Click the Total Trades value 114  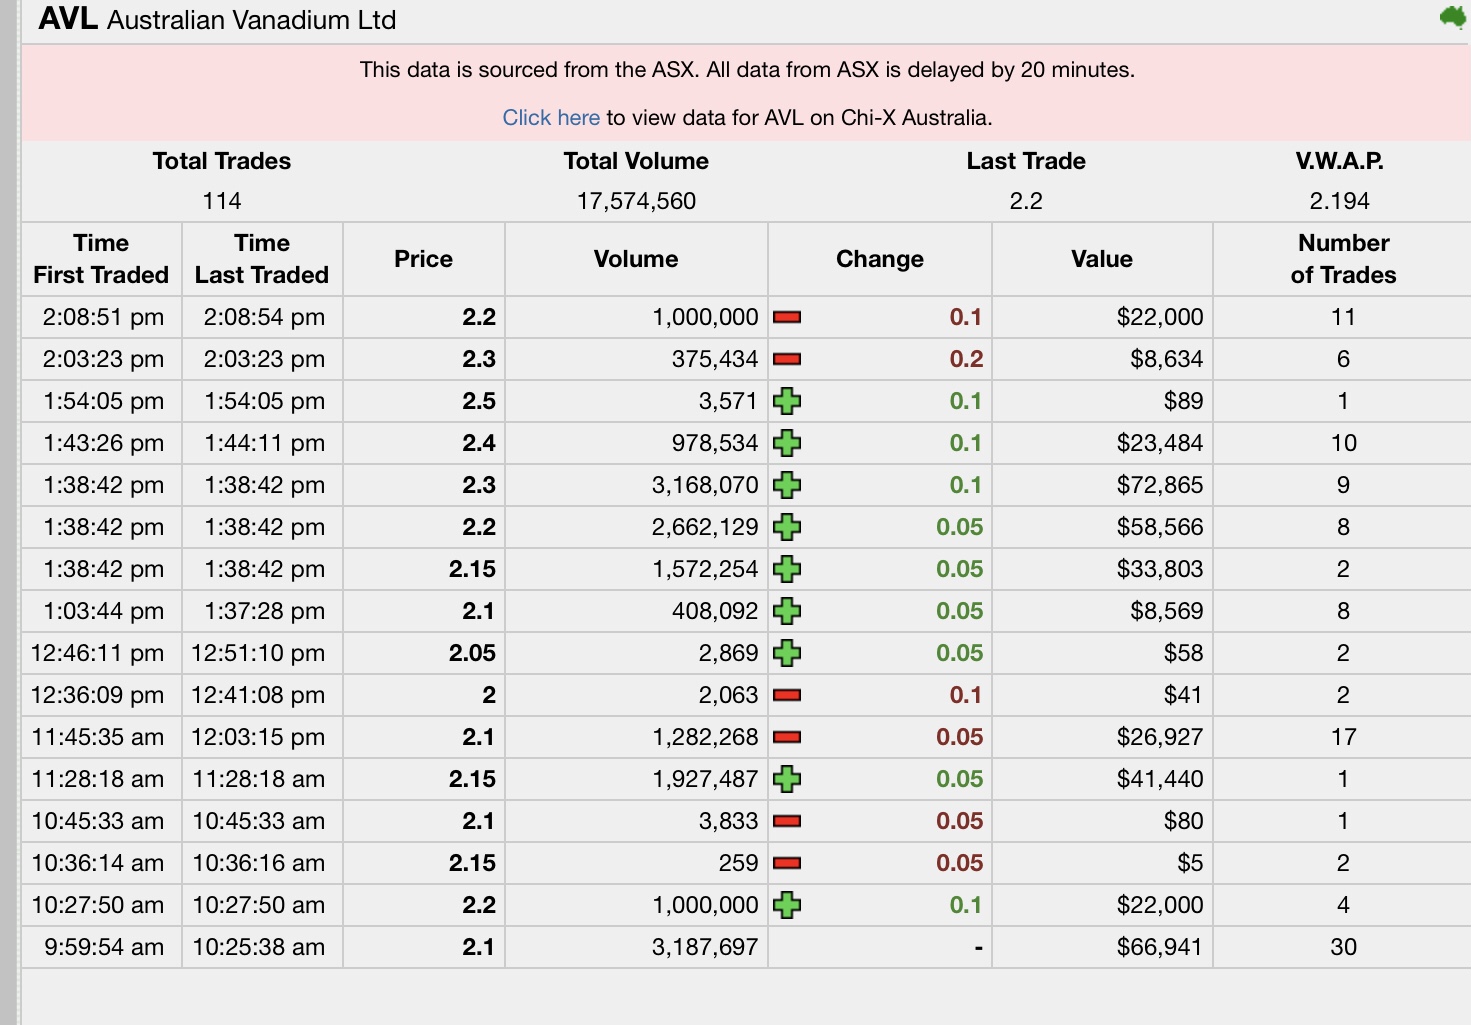(x=222, y=201)
